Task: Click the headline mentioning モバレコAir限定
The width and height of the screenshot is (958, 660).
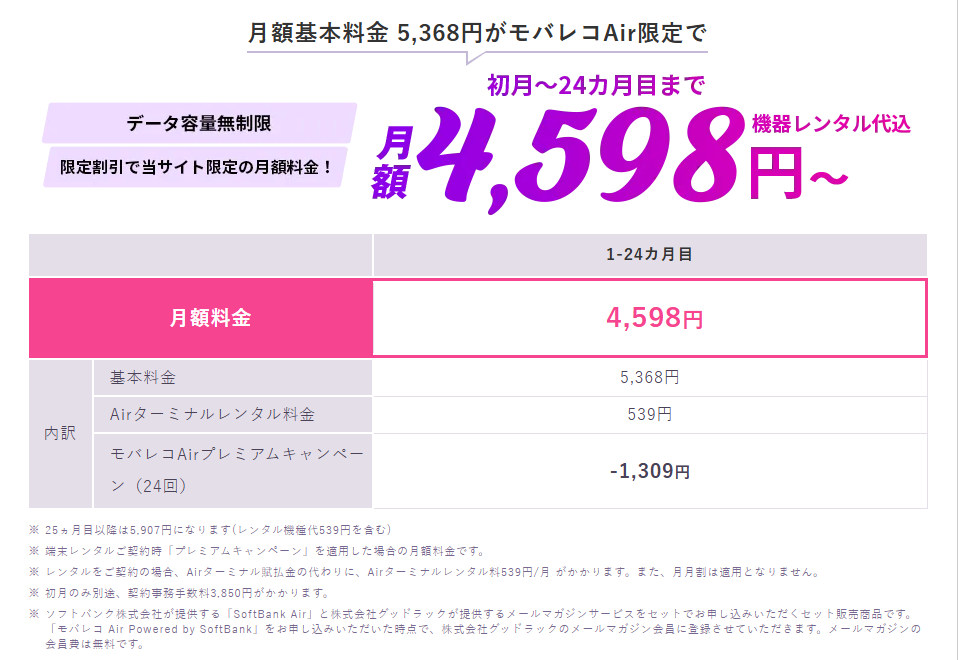Action: coord(477,32)
